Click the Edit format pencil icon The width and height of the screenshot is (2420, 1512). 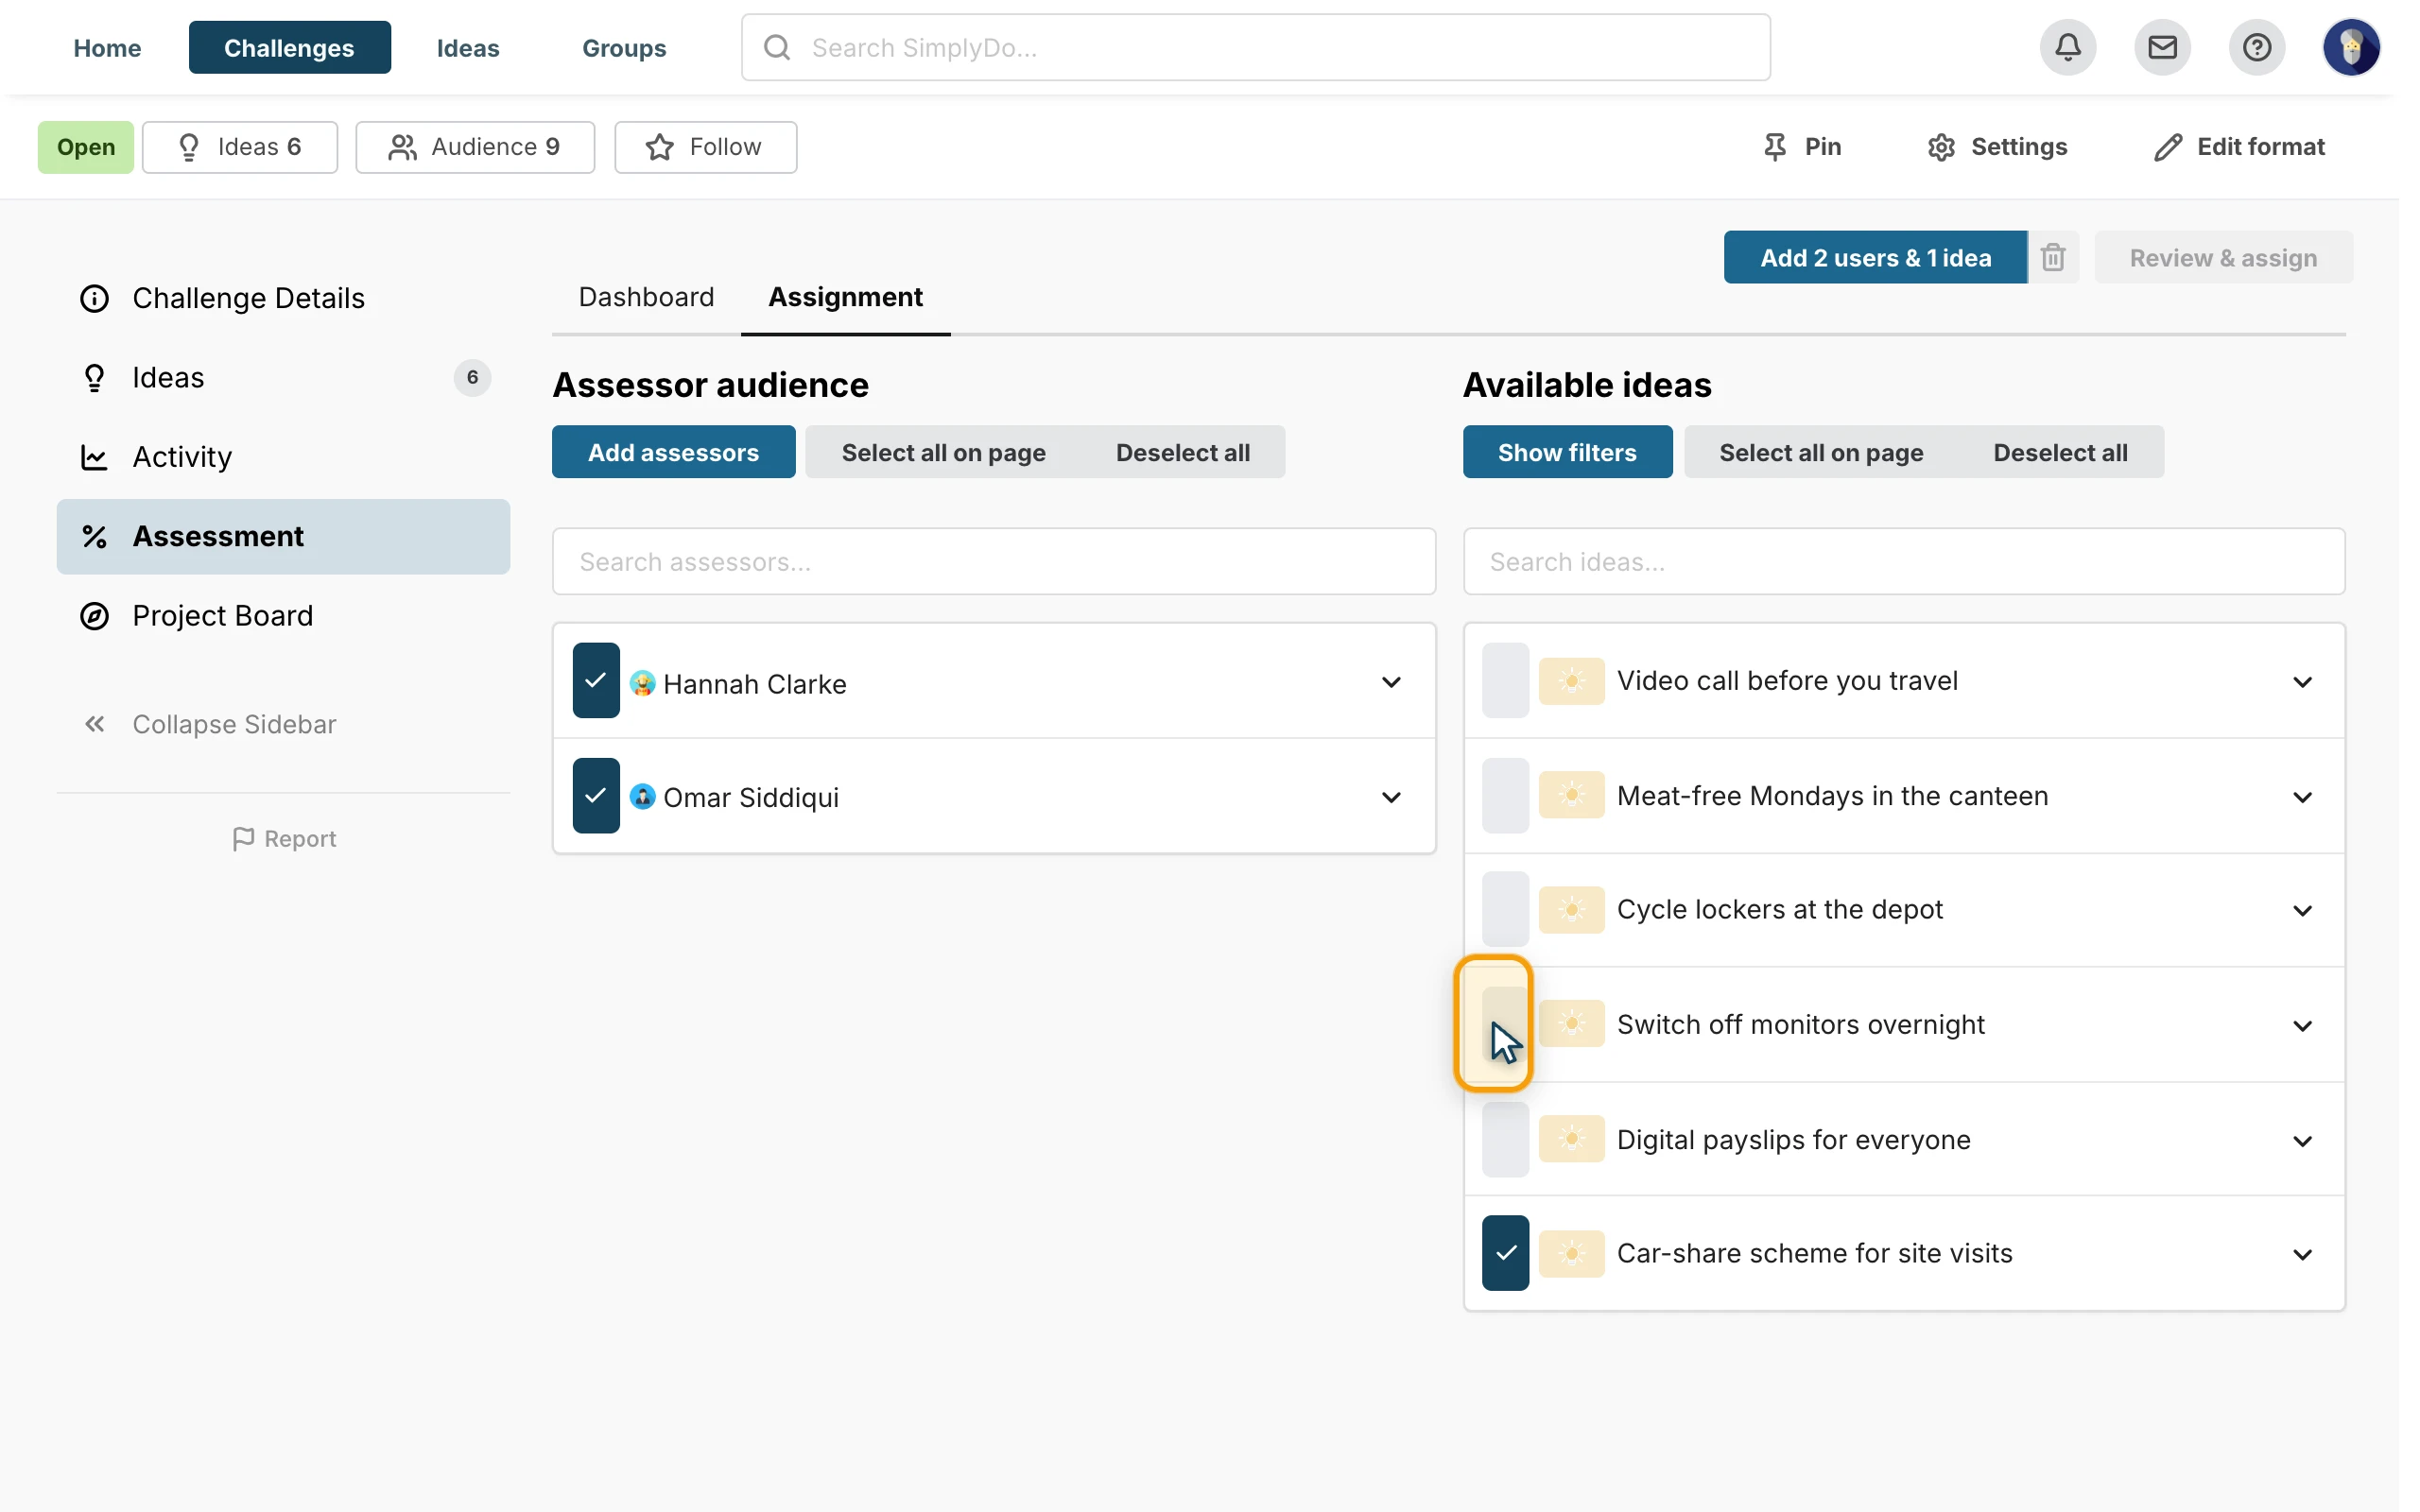(2167, 147)
